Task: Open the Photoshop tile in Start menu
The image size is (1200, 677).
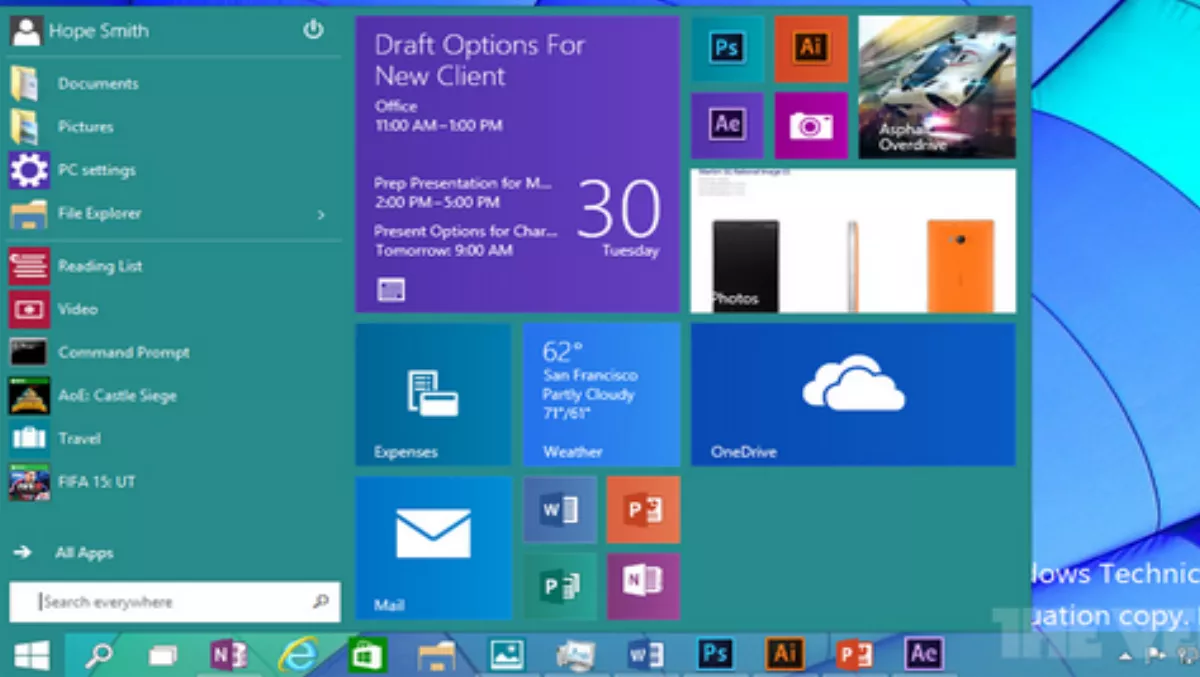Action: [x=727, y=49]
